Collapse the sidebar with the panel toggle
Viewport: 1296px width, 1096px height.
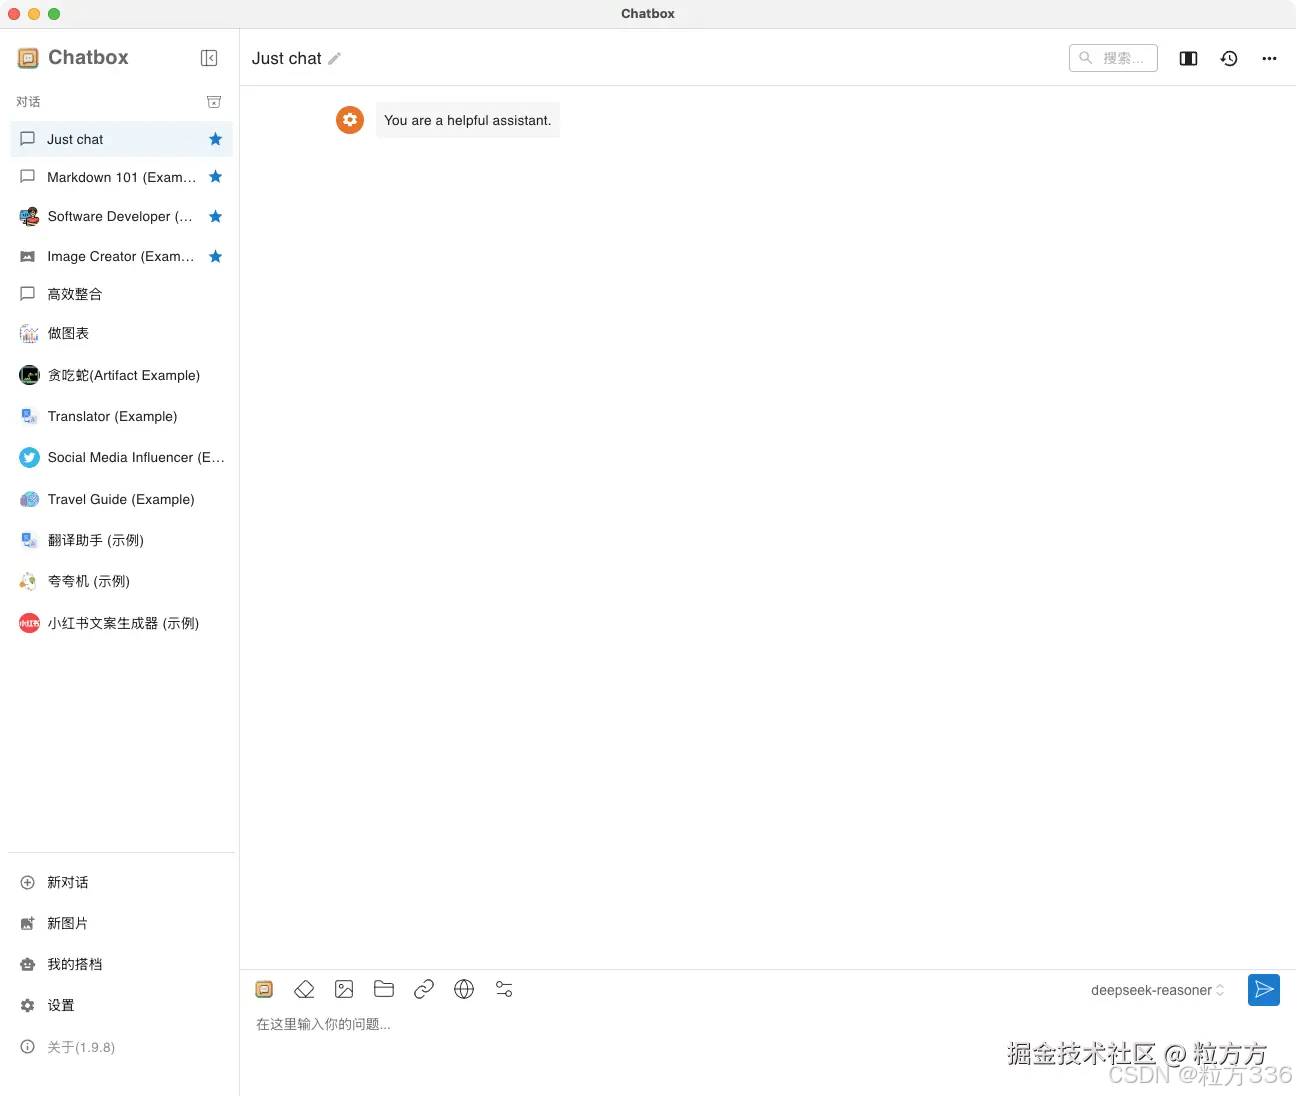[209, 58]
